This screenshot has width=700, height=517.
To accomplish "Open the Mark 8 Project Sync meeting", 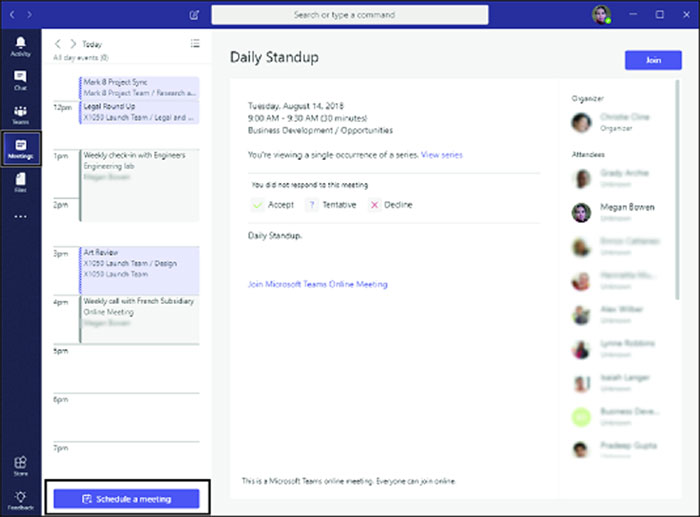I will click(139, 88).
